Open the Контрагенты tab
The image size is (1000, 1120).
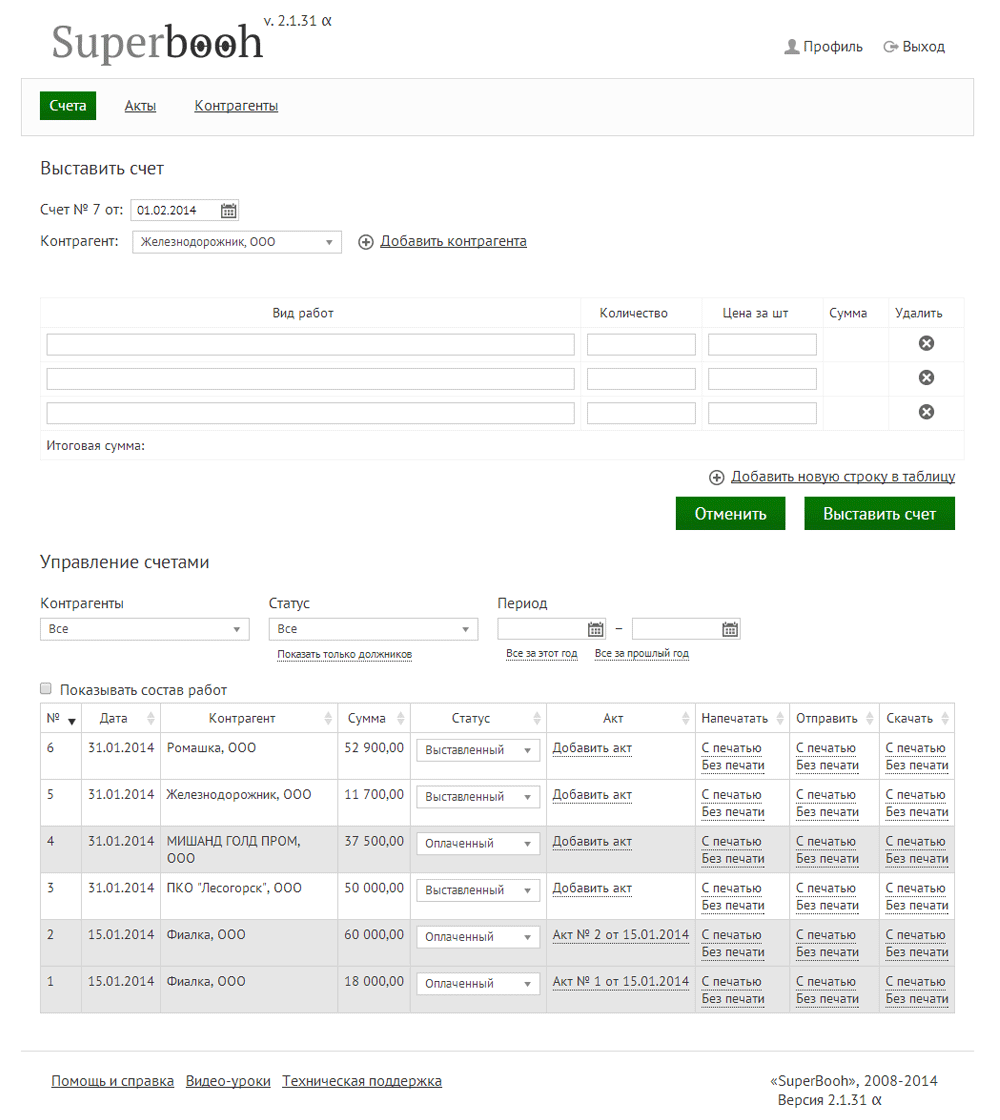point(236,106)
